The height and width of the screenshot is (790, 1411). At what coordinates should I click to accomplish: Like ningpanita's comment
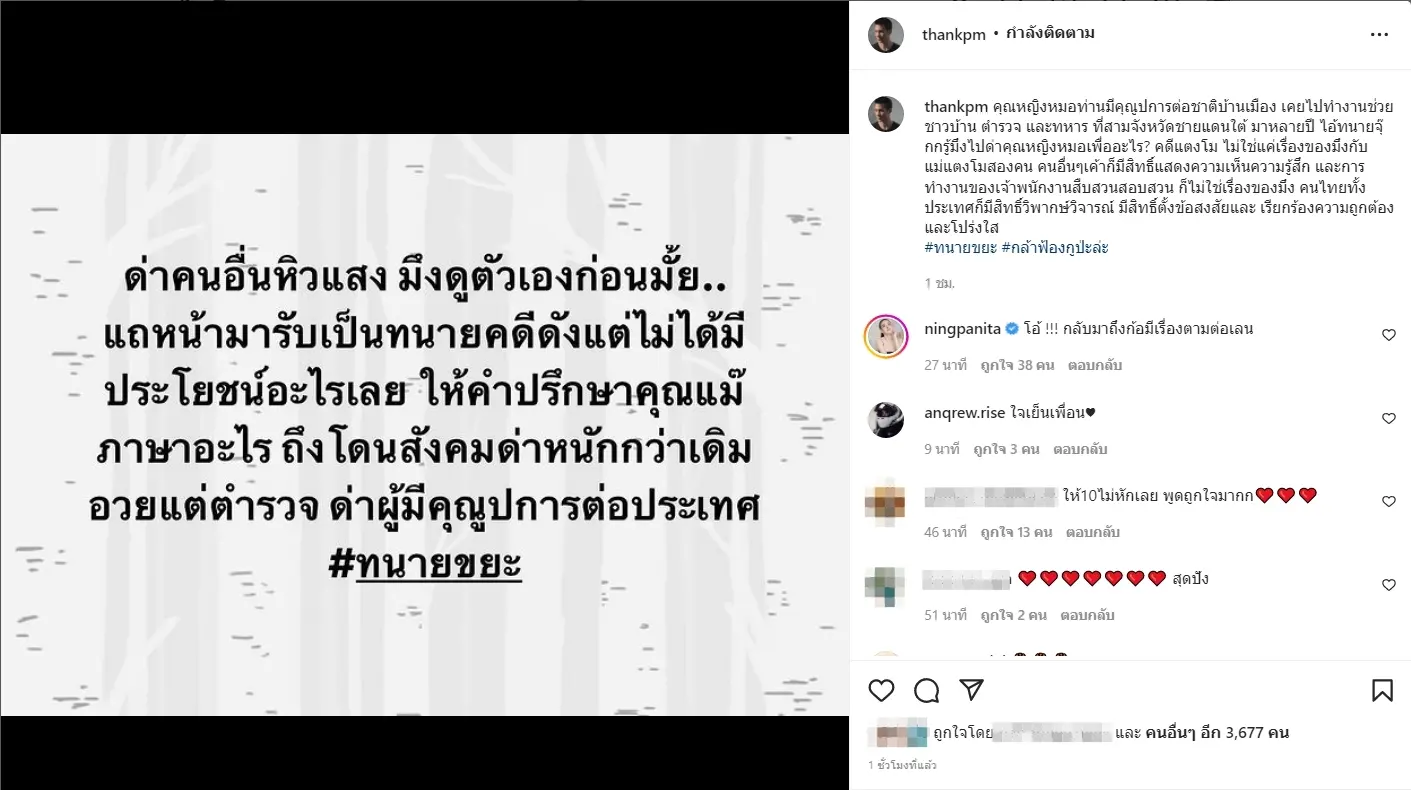pyautogui.click(x=1388, y=335)
